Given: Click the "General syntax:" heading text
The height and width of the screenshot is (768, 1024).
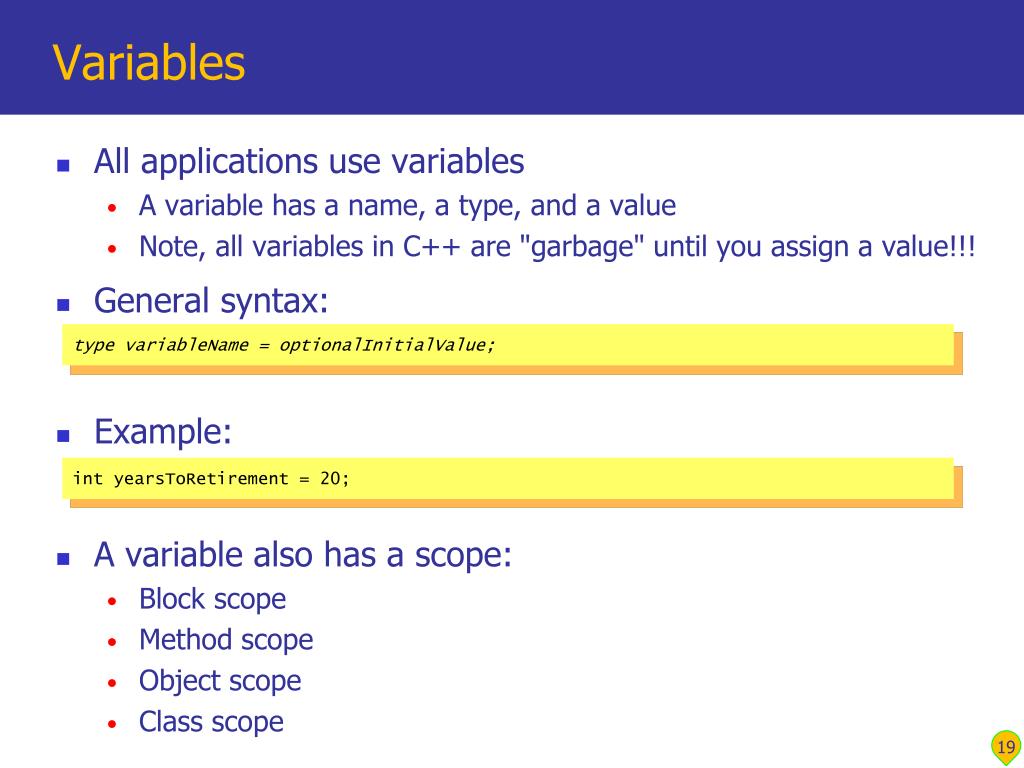Looking at the screenshot, I should [x=211, y=301].
